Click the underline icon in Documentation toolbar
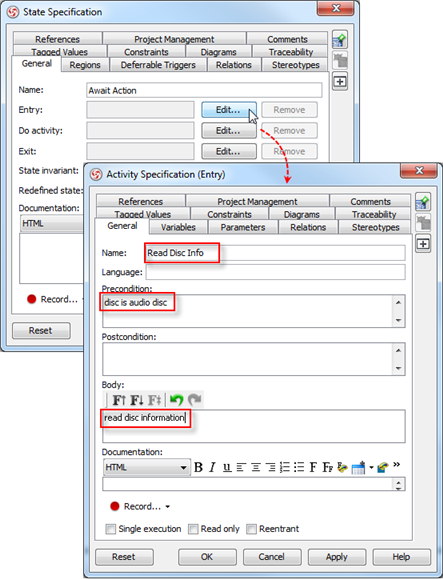The image size is (443, 579). pos(227,467)
